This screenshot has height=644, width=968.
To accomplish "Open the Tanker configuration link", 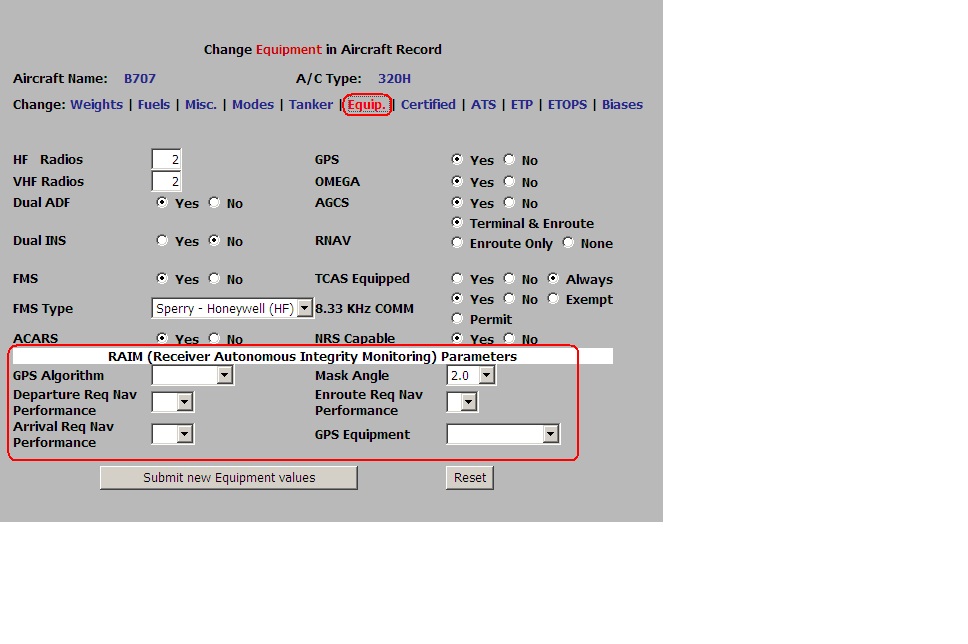I will pyautogui.click(x=311, y=104).
